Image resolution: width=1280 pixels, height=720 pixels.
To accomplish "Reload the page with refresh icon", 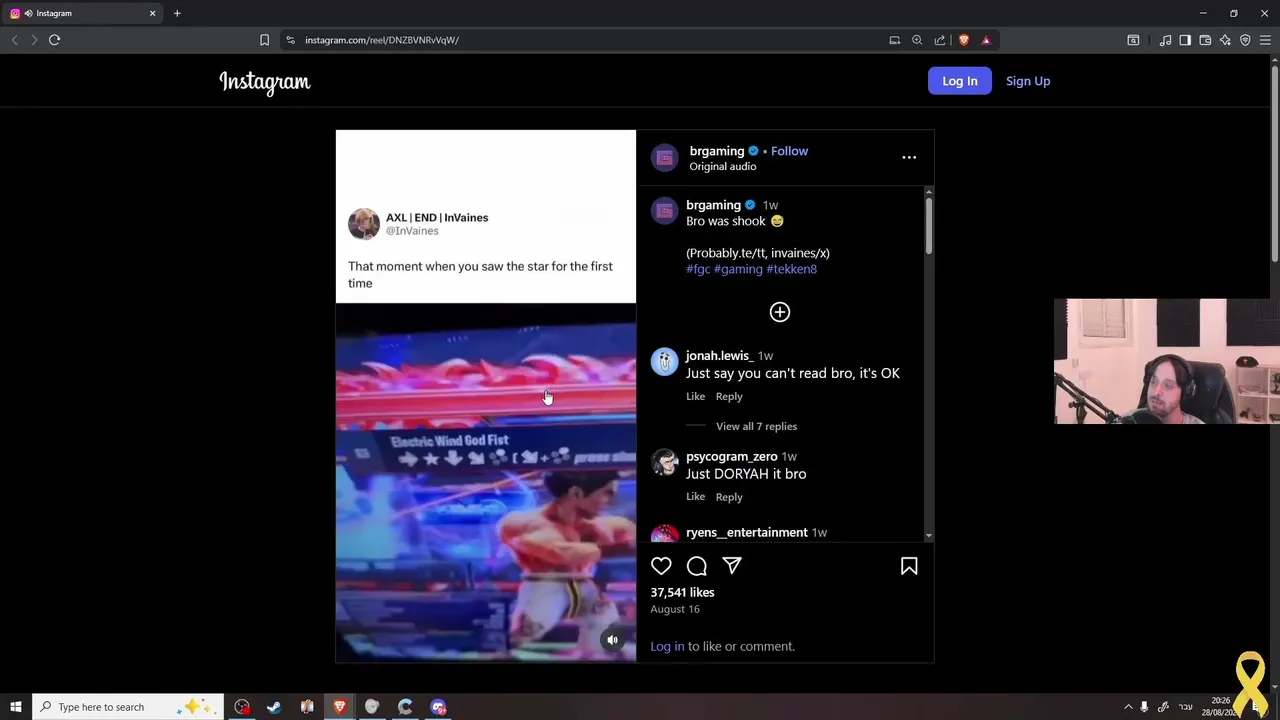I will point(54,40).
